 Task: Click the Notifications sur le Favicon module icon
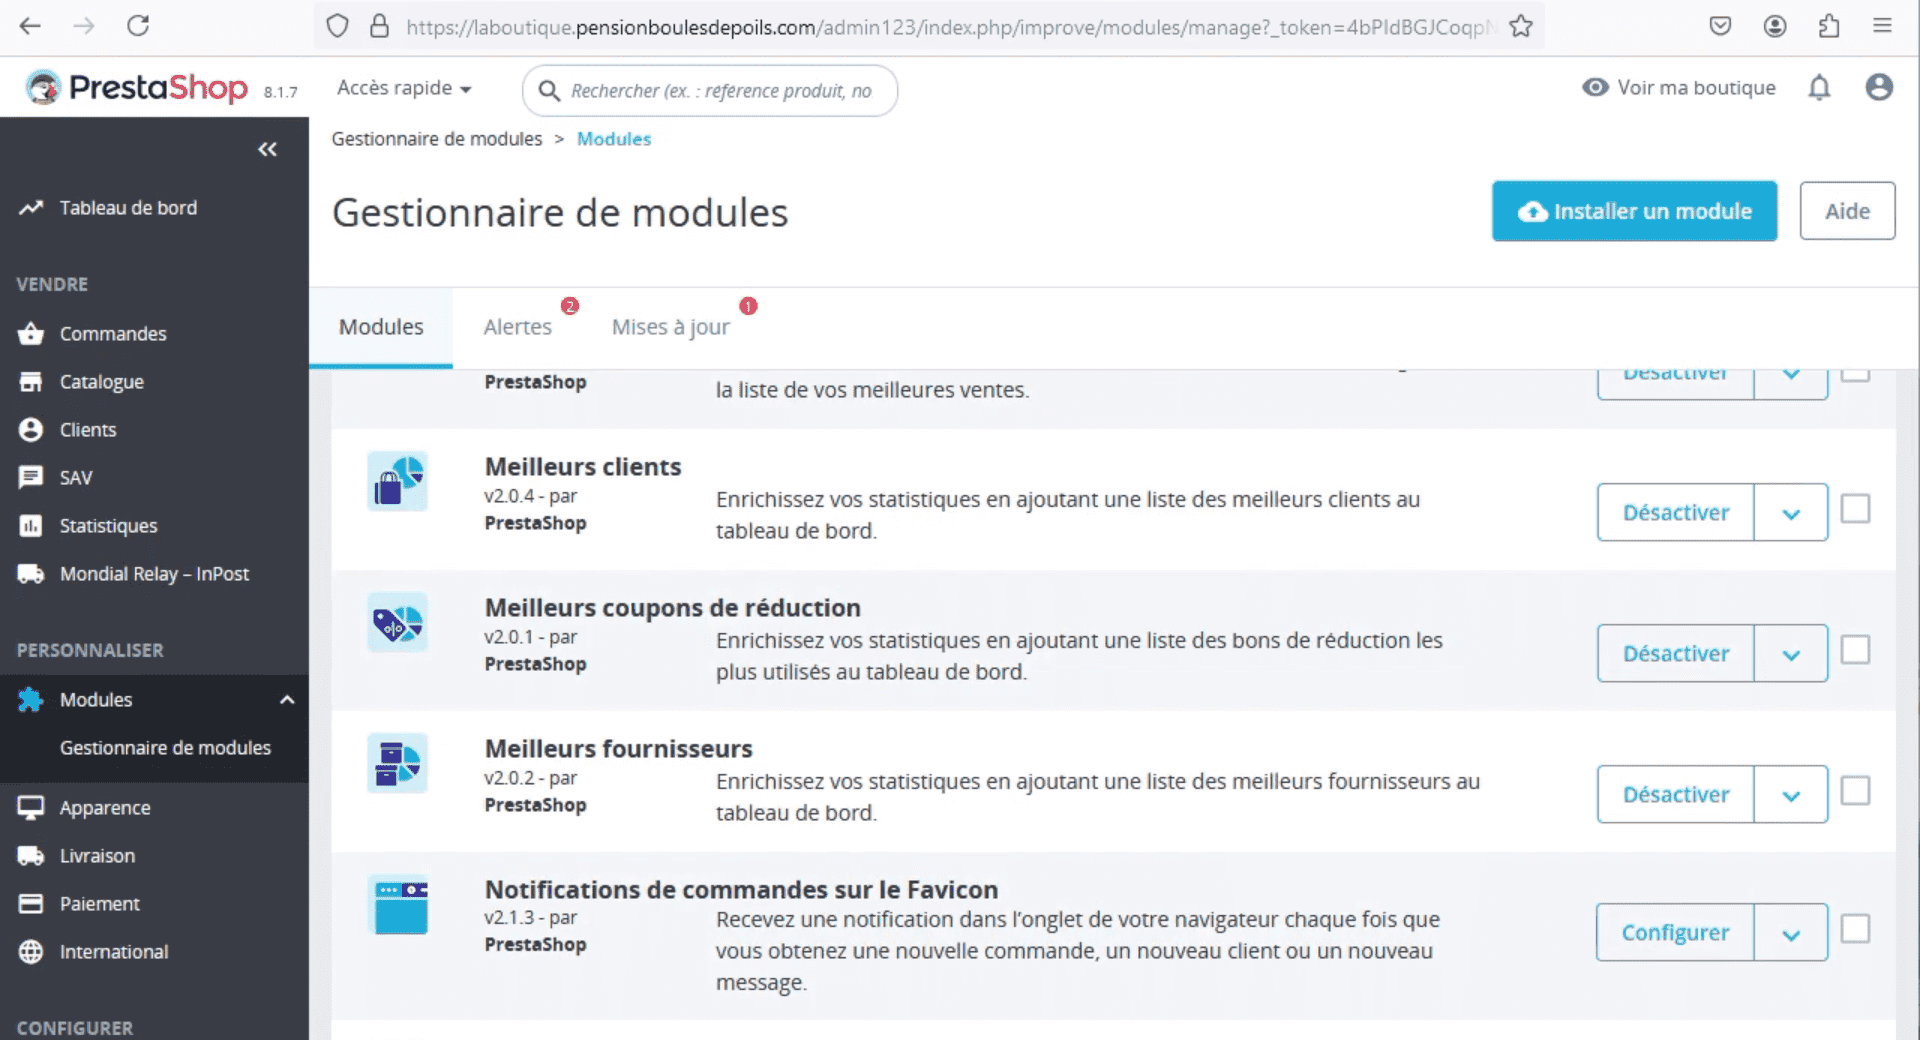pyautogui.click(x=400, y=905)
